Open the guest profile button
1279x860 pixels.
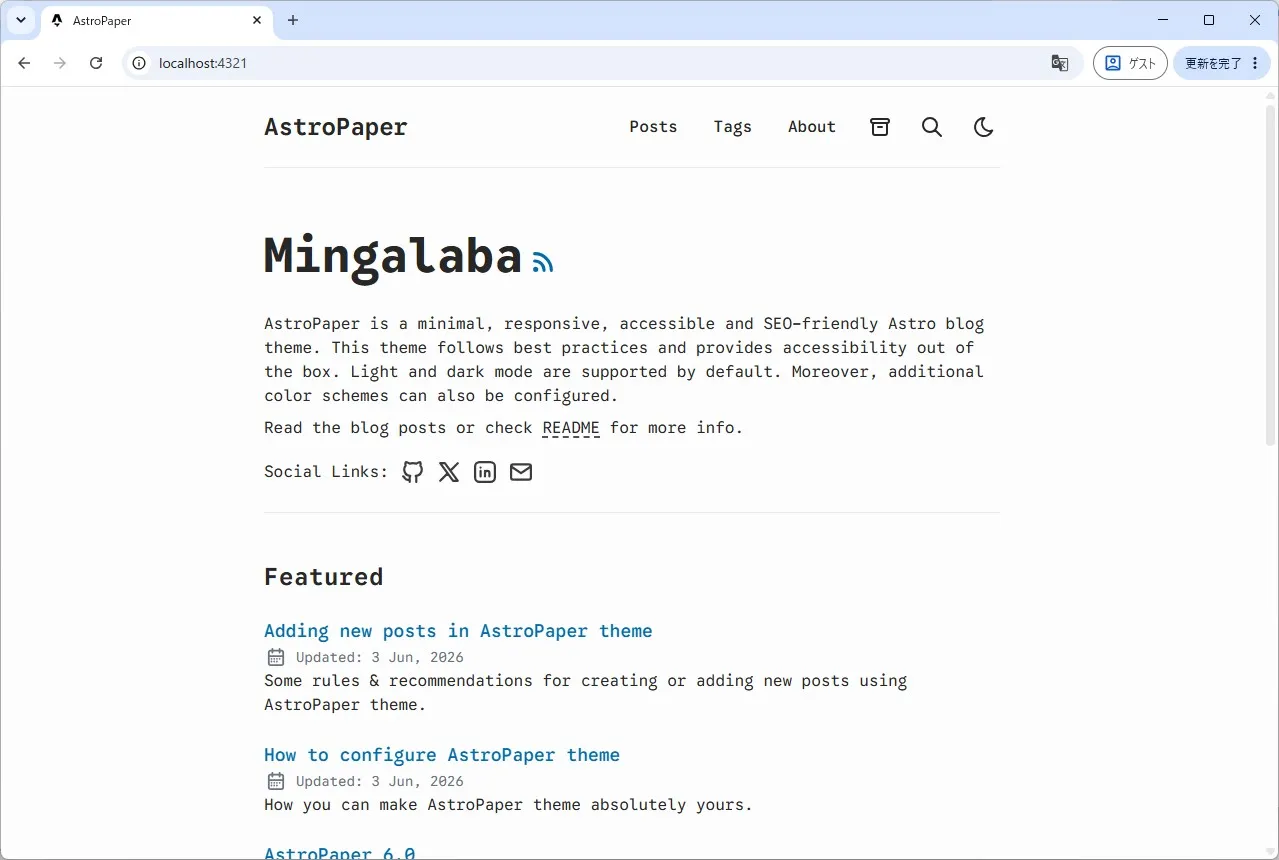(1130, 63)
